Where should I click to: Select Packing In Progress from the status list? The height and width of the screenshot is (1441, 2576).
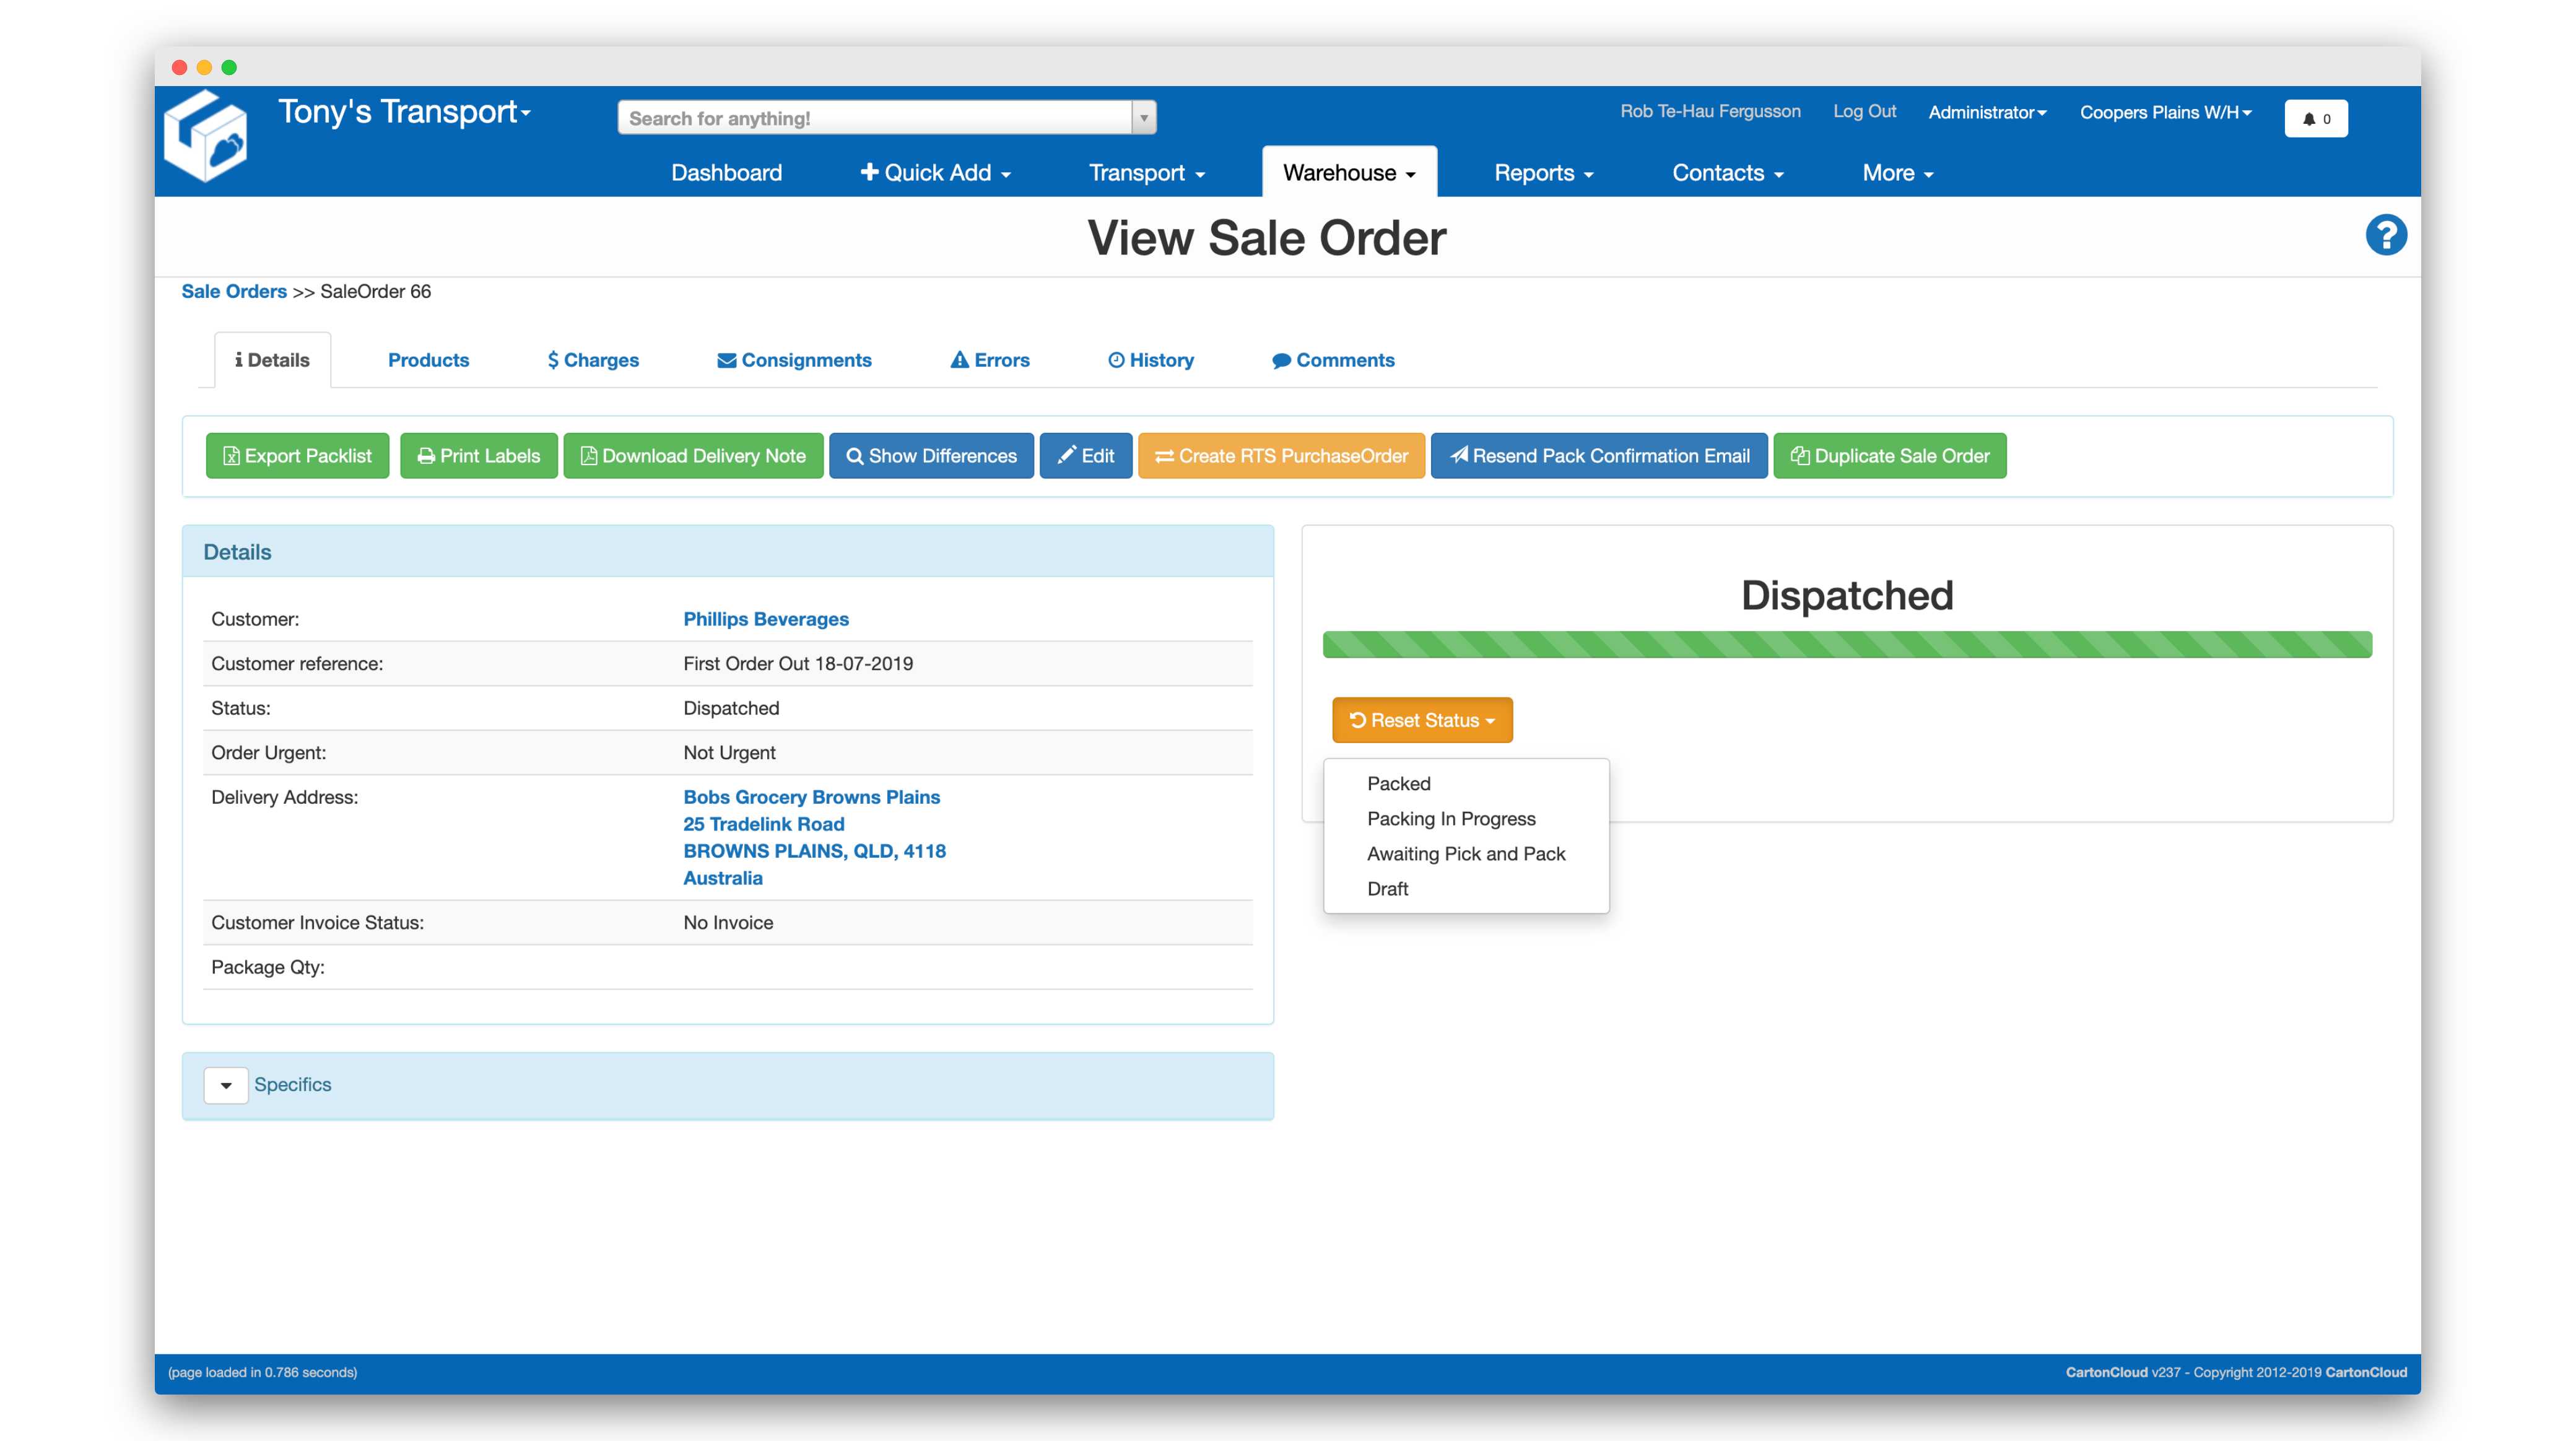point(1451,818)
